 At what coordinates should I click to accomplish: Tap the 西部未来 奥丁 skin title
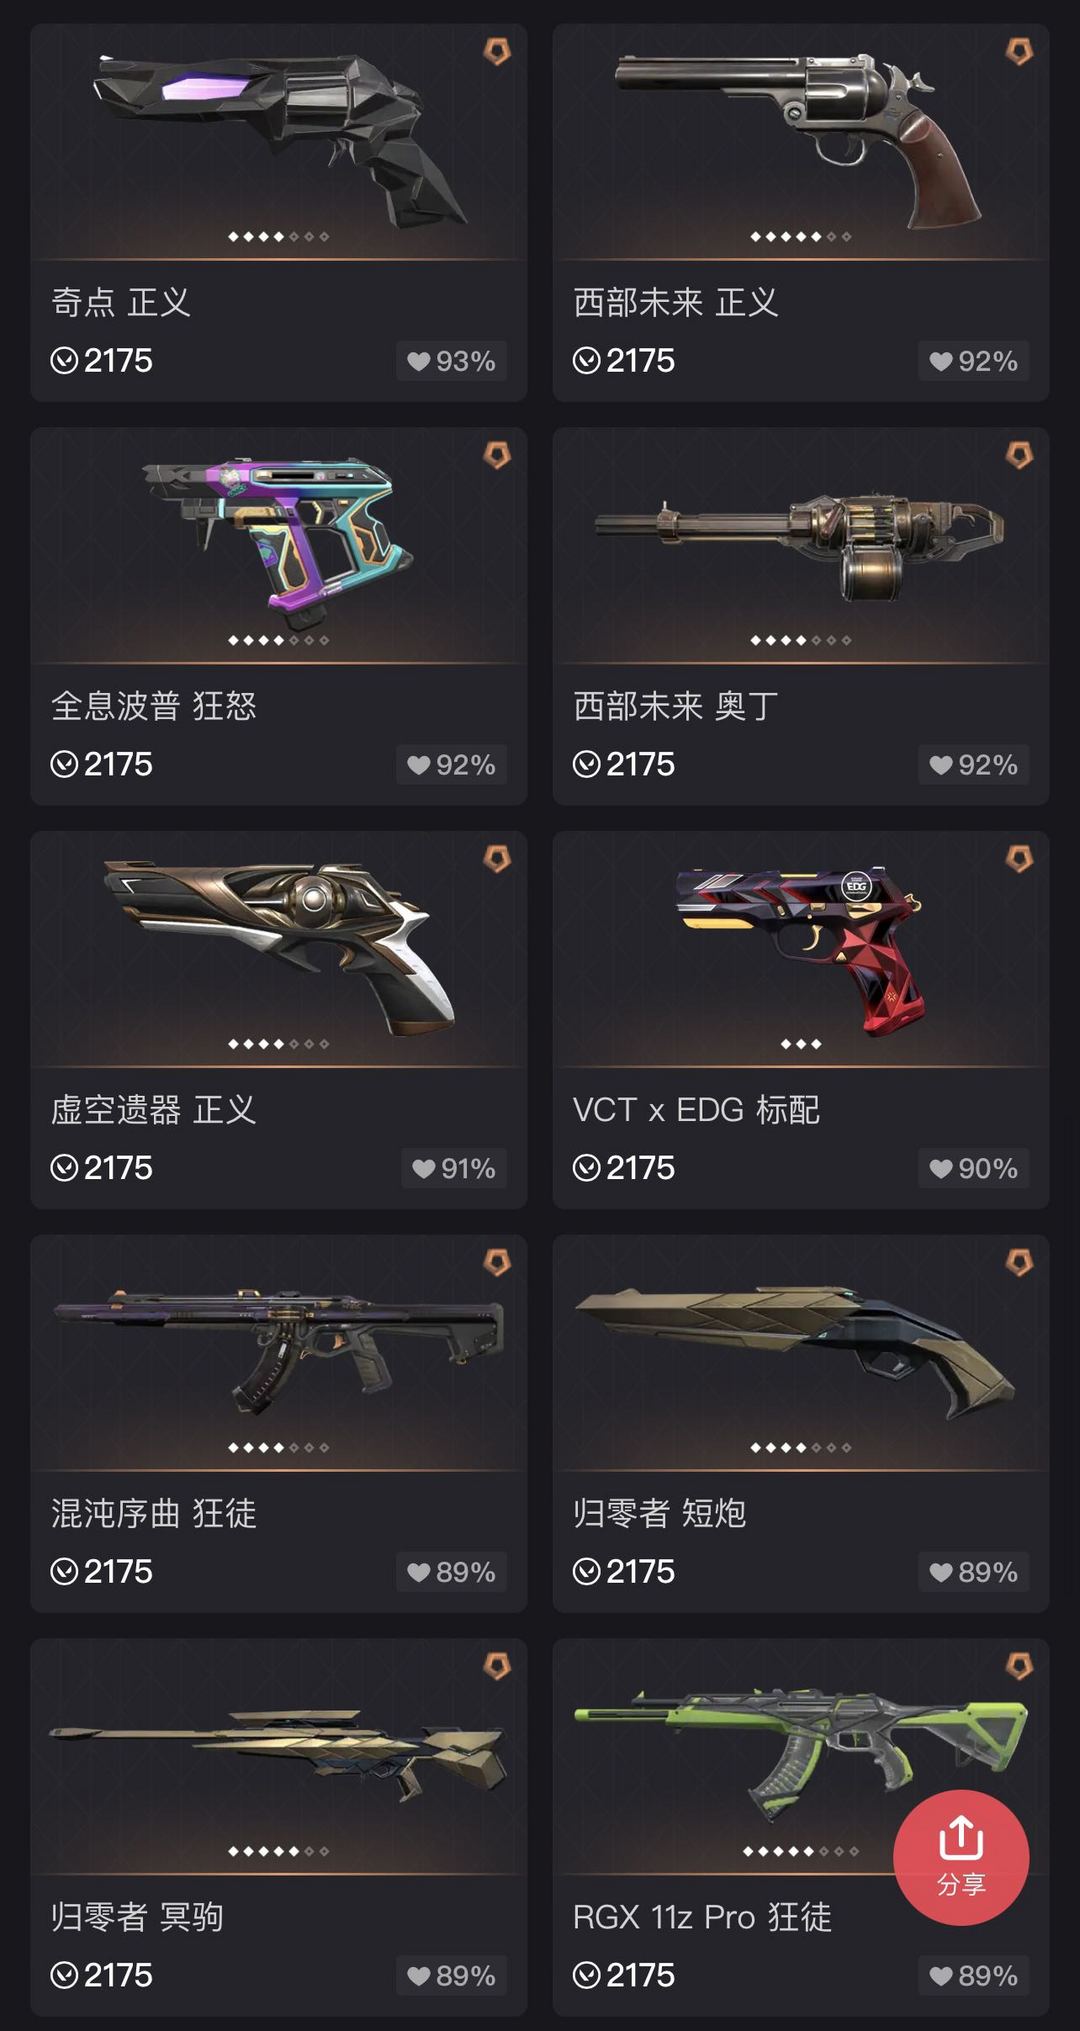click(676, 706)
